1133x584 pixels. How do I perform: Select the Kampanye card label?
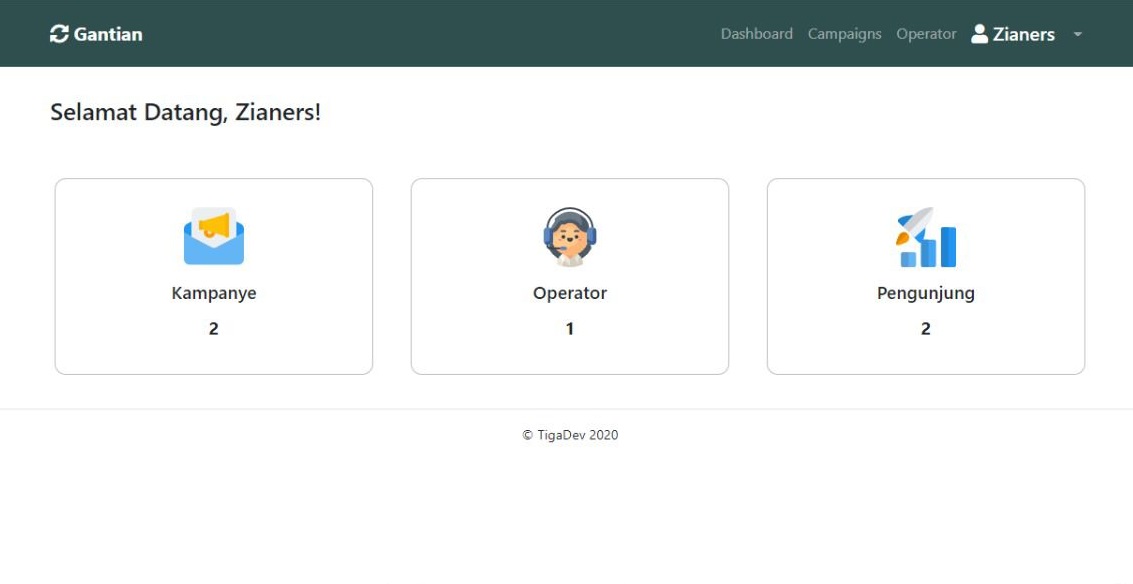coord(214,293)
